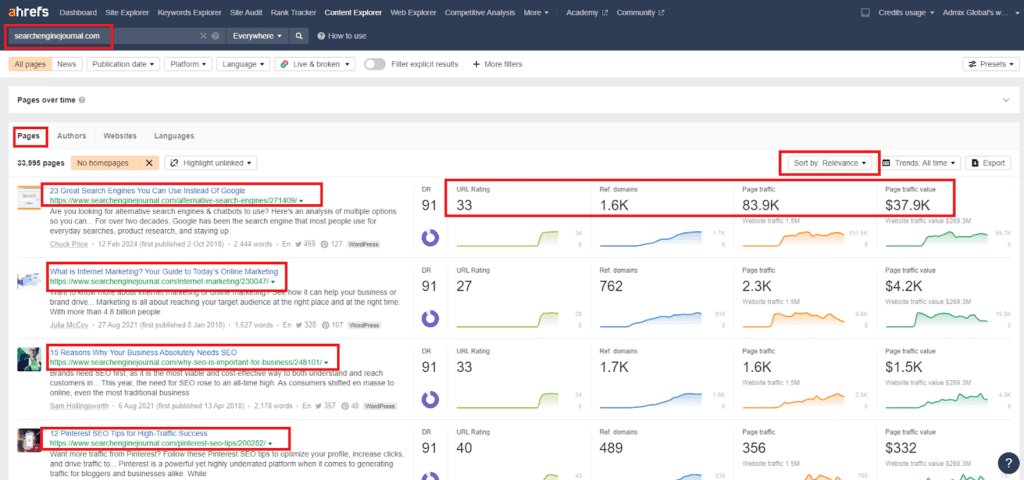1024x480 pixels.
Task: Switch to the Pages tab
Action: [x=29, y=136]
